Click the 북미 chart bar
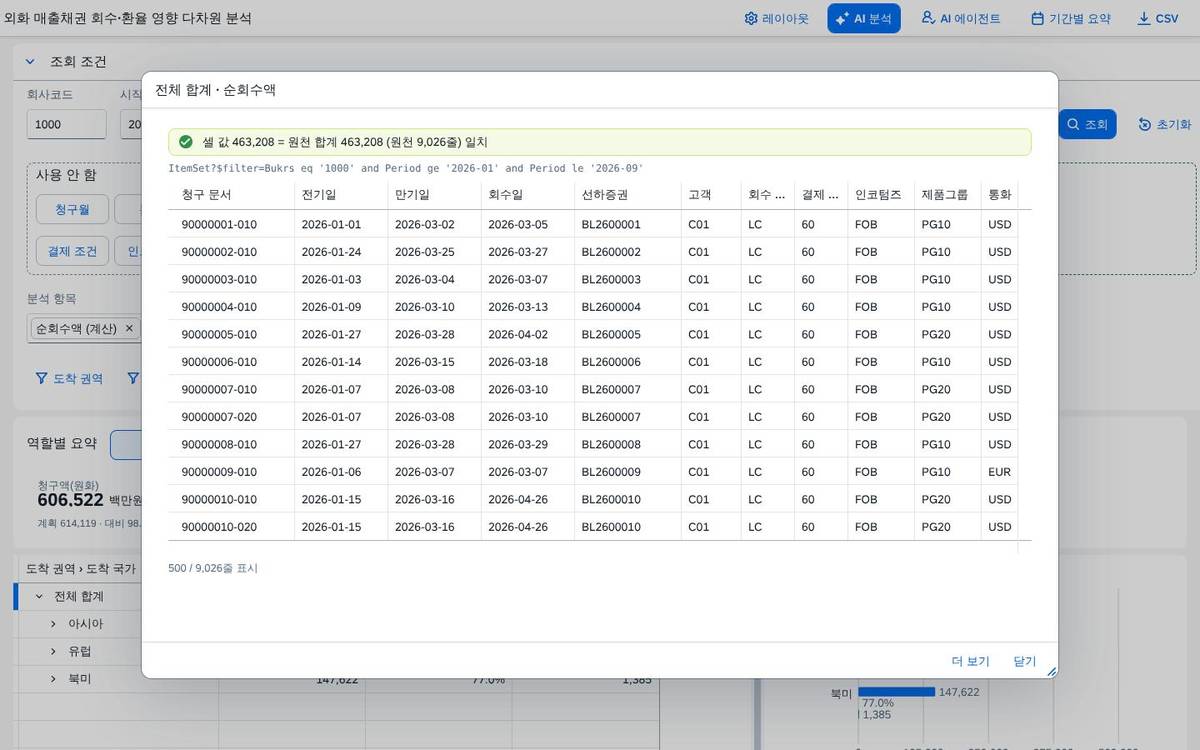The width and height of the screenshot is (1200, 750). click(896, 692)
